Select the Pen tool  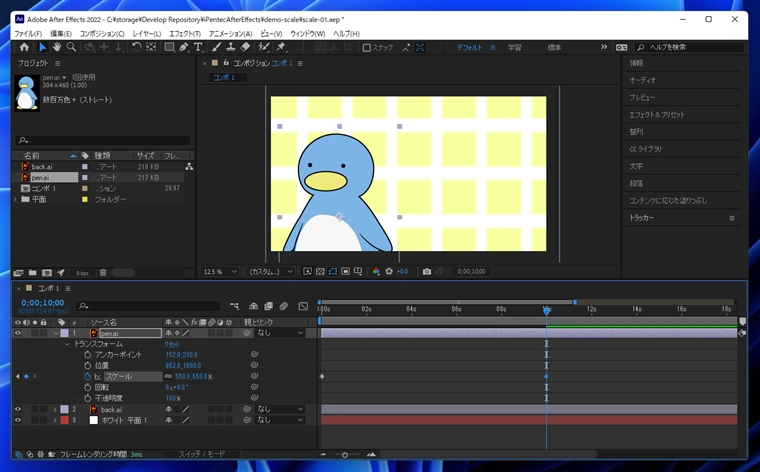184,47
